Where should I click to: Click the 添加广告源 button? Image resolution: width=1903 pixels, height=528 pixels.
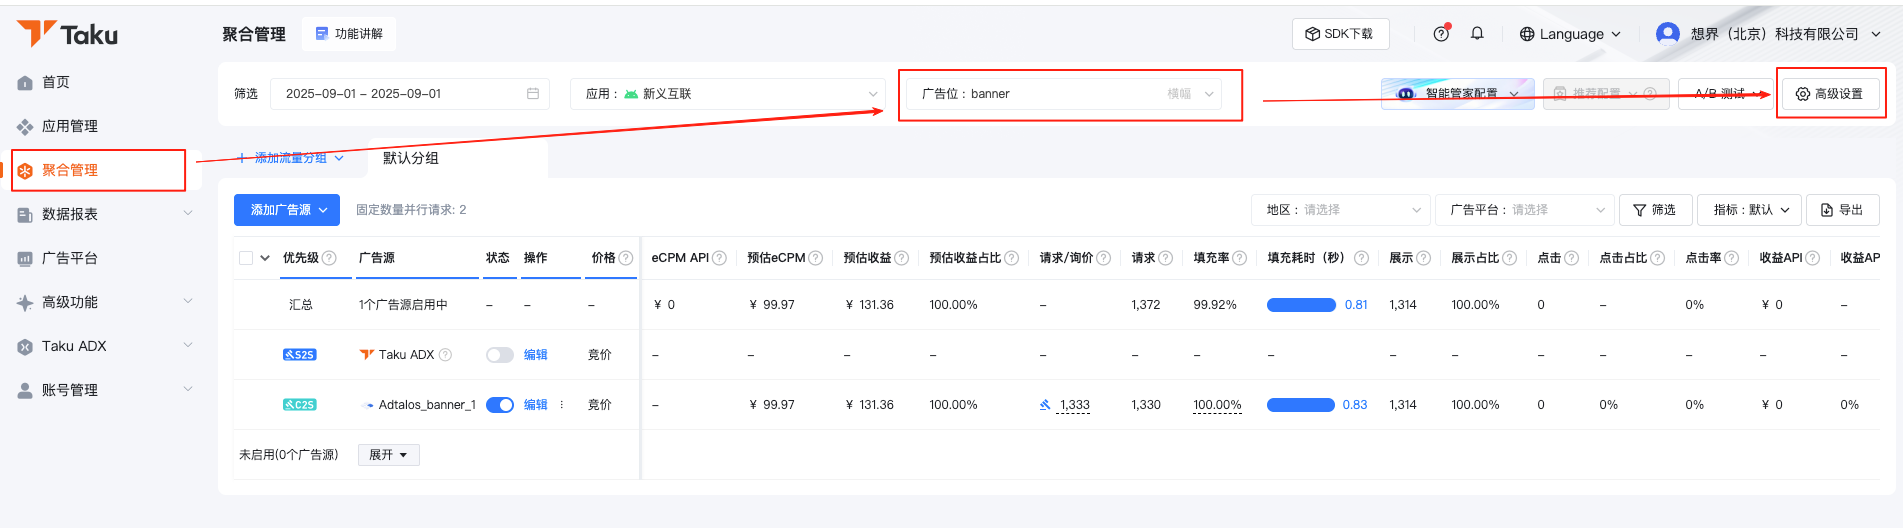(287, 210)
